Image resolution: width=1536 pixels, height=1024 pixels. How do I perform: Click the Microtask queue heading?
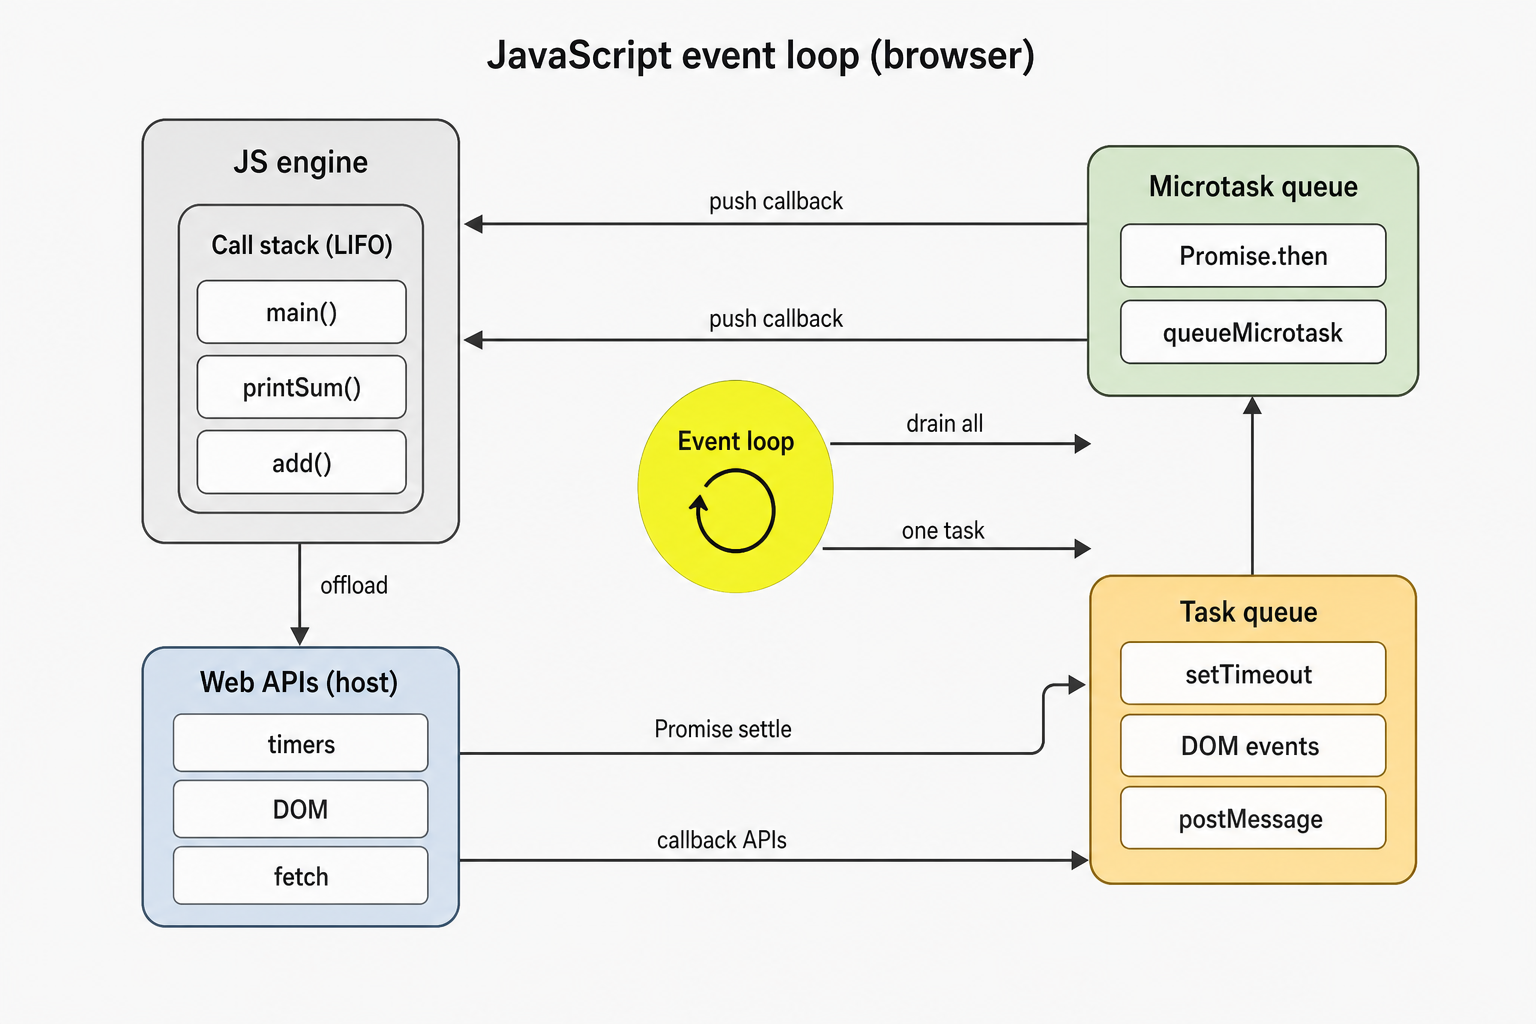(1253, 187)
